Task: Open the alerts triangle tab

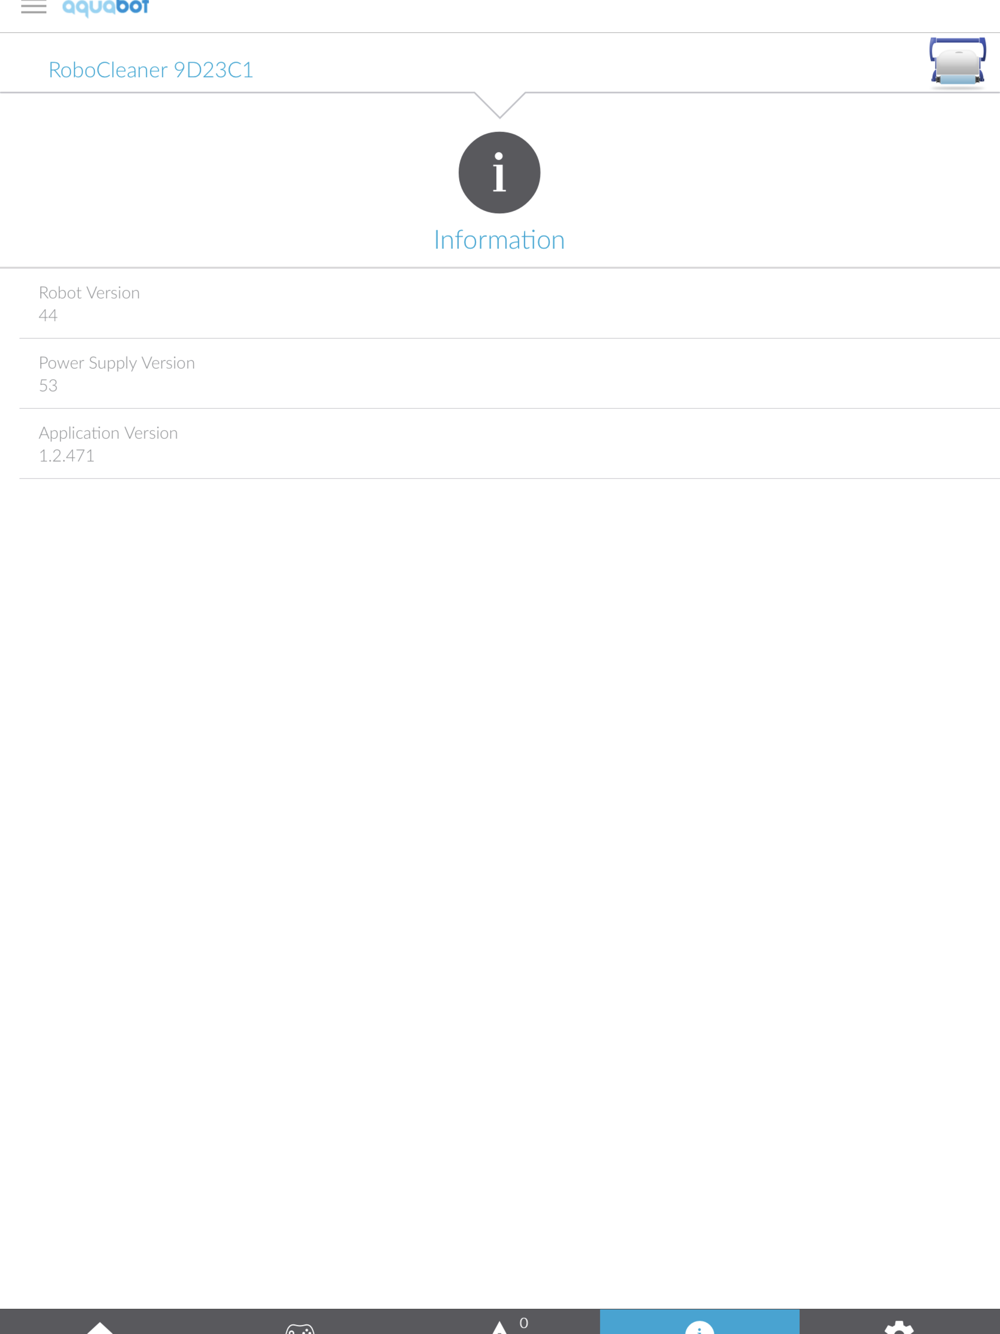Action: [499, 1324]
